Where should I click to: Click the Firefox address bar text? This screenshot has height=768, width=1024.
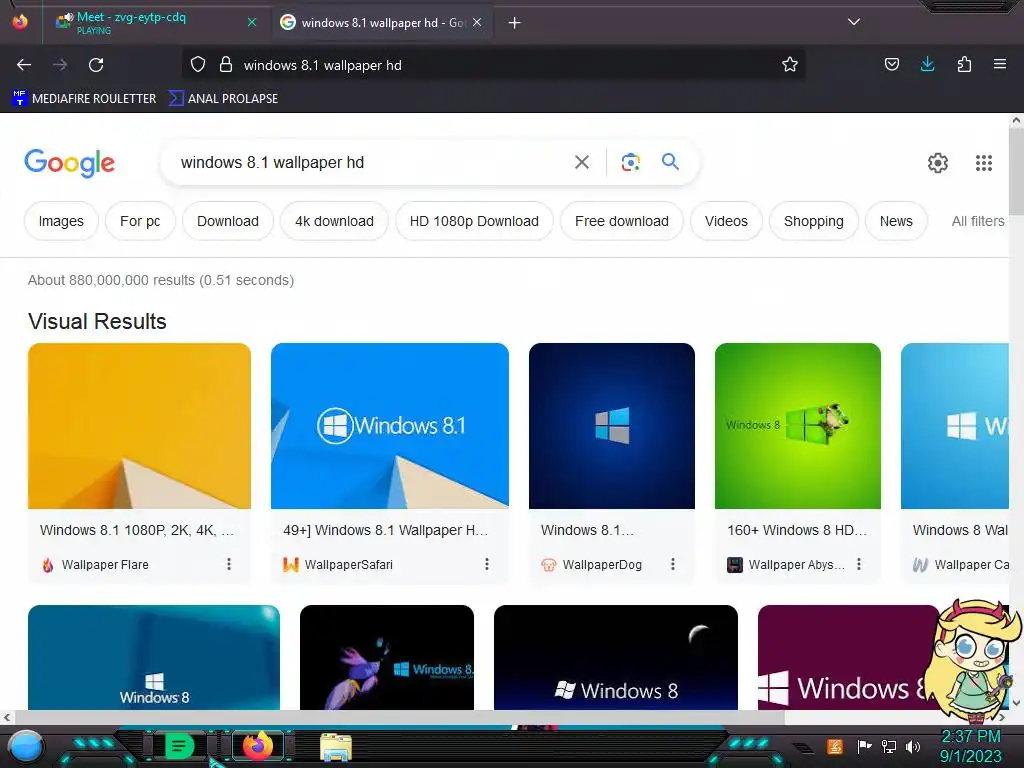pyautogui.click(x=323, y=65)
